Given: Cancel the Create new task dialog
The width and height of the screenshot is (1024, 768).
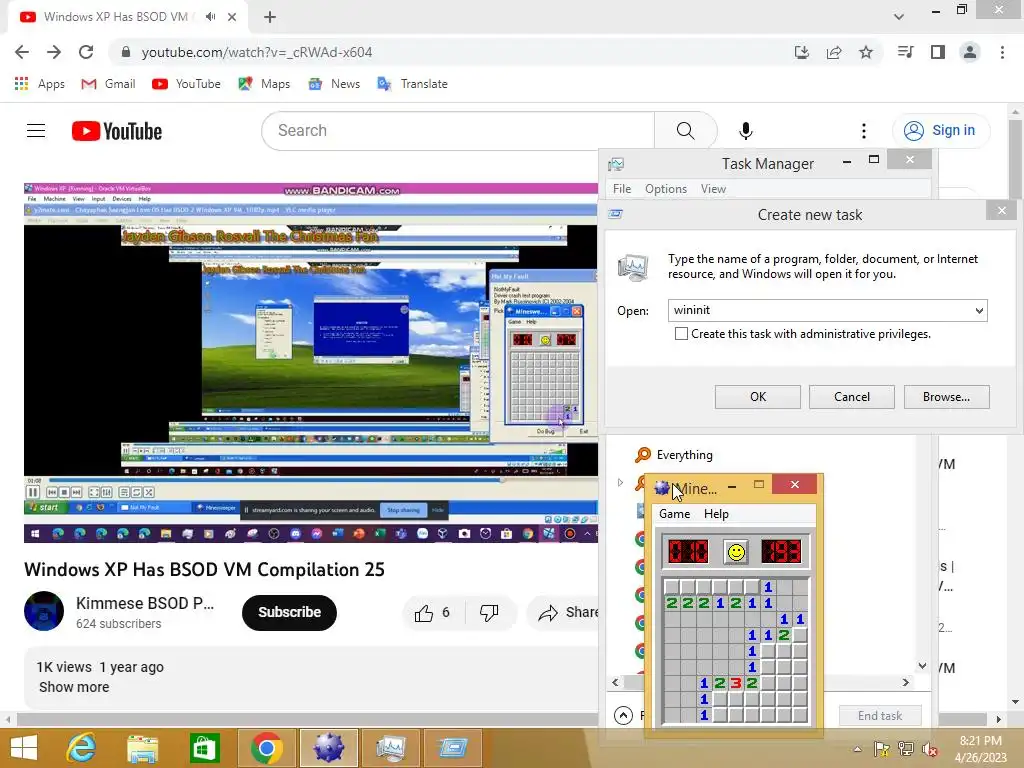Looking at the screenshot, I should 852,396.
